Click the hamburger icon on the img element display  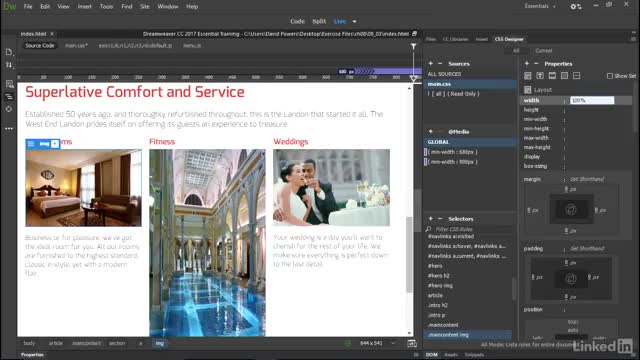[x=31, y=144]
